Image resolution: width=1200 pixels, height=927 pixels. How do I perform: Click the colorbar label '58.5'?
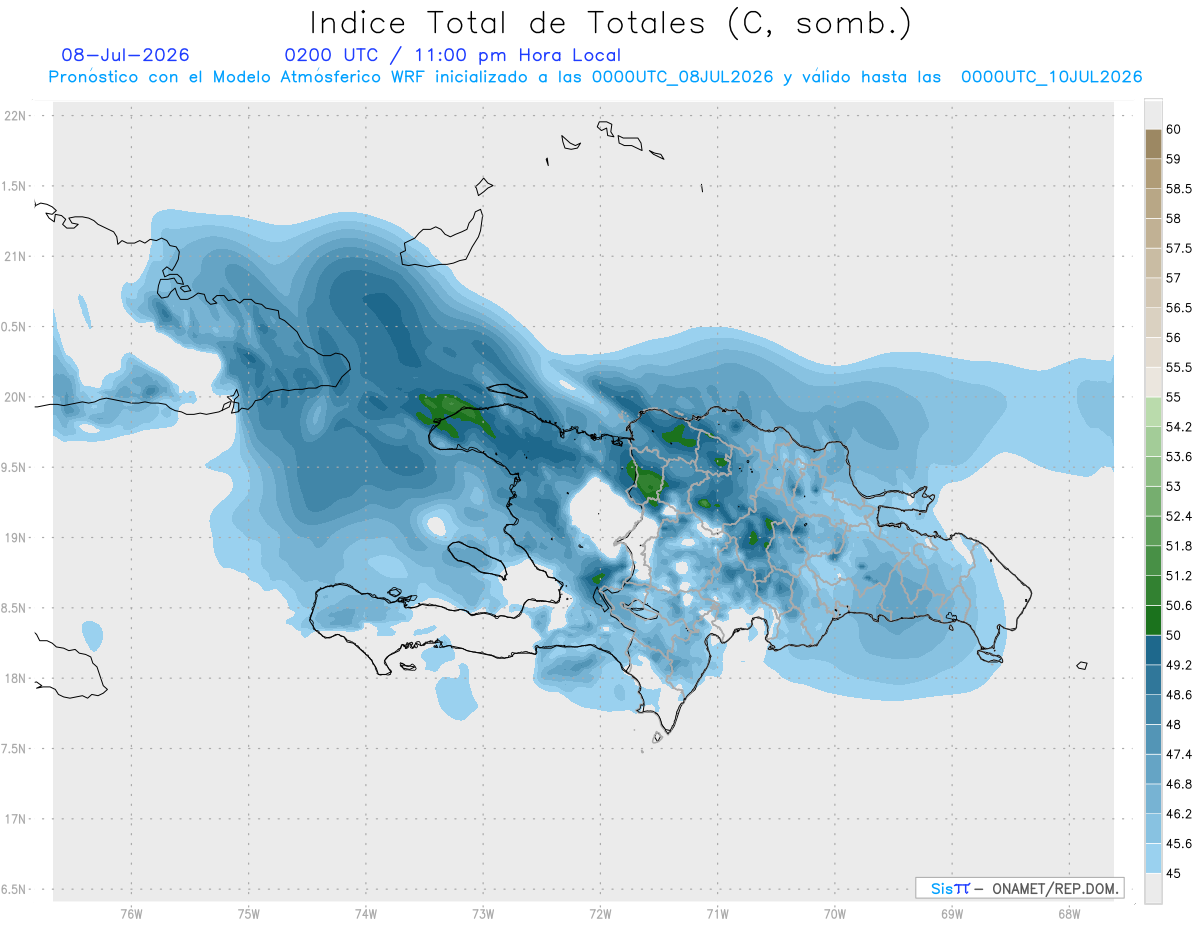pos(1177,189)
